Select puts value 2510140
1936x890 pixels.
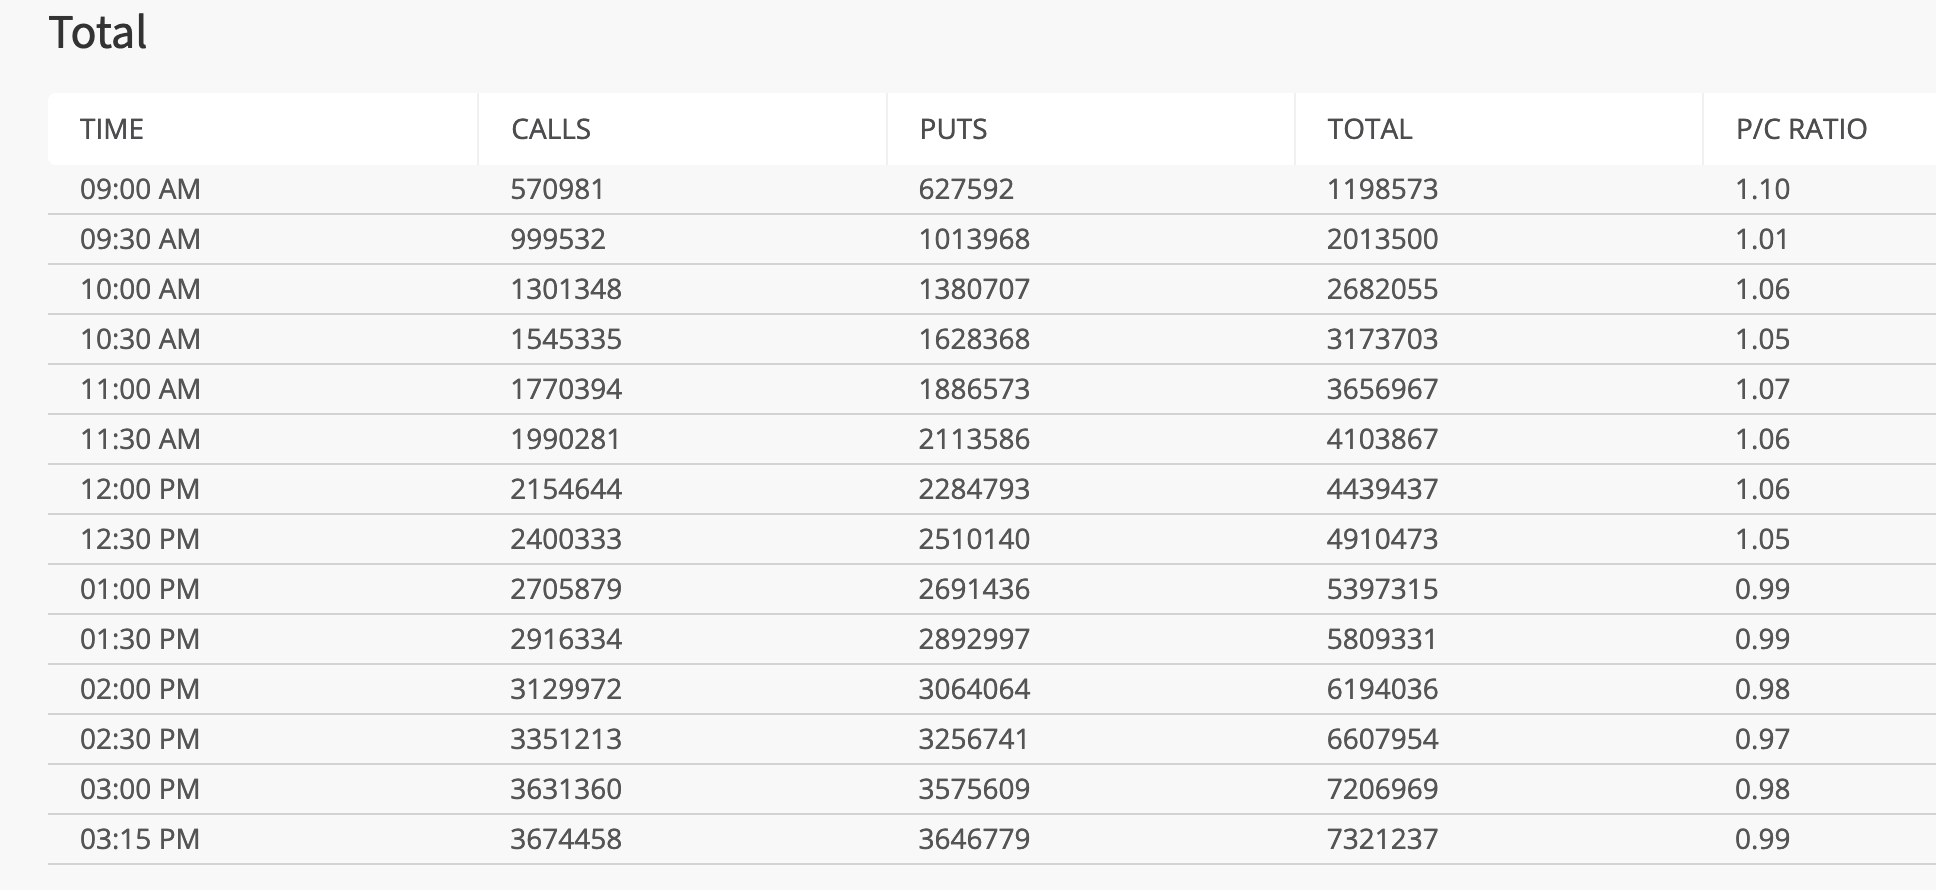click(974, 539)
